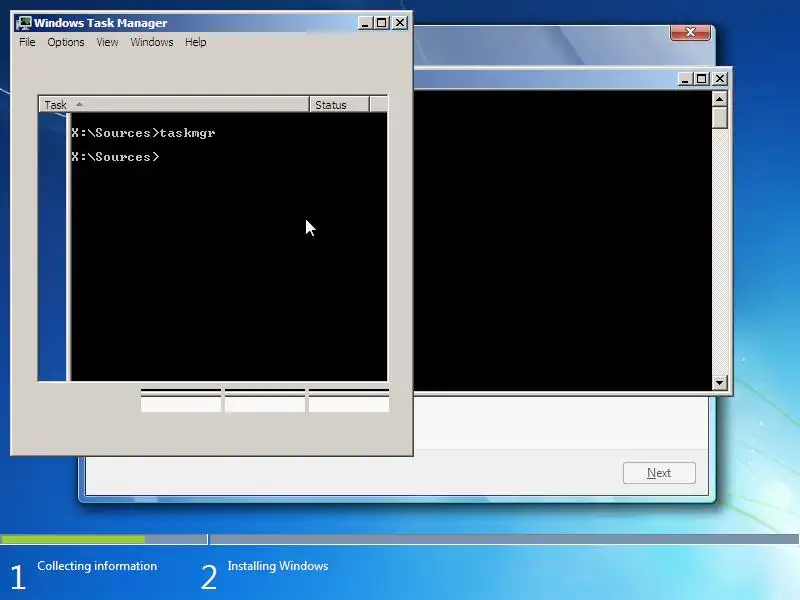Viewport: 800px width, 600px height.
Task: Click the command prompt scroll up arrow
Action: (x=719, y=98)
